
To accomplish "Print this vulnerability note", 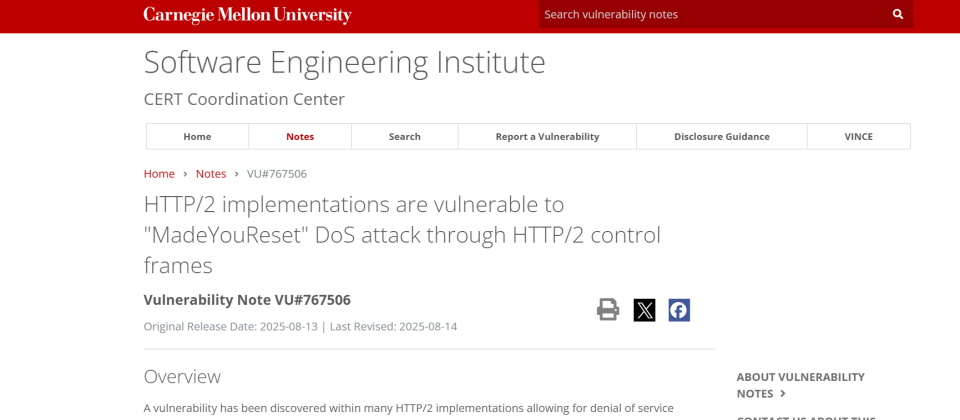I will point(608,310).
